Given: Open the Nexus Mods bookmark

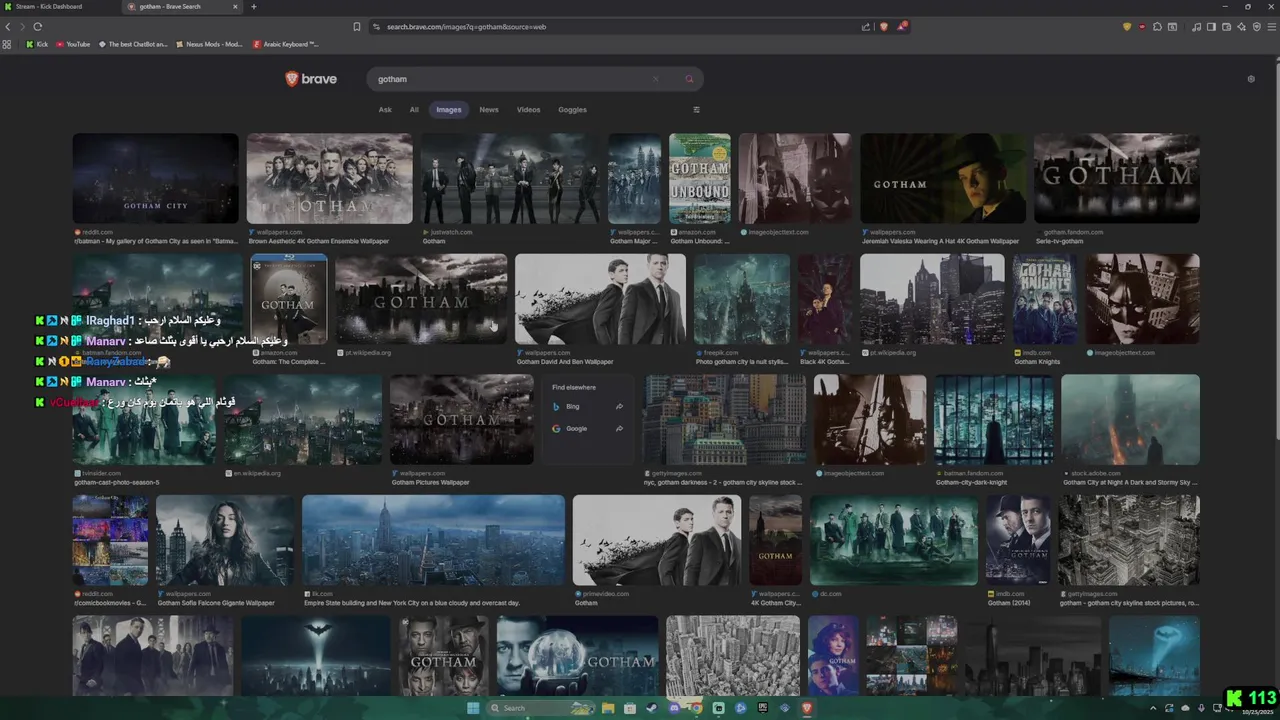Looking at the screenshot, I should click(x=209, y=44).
